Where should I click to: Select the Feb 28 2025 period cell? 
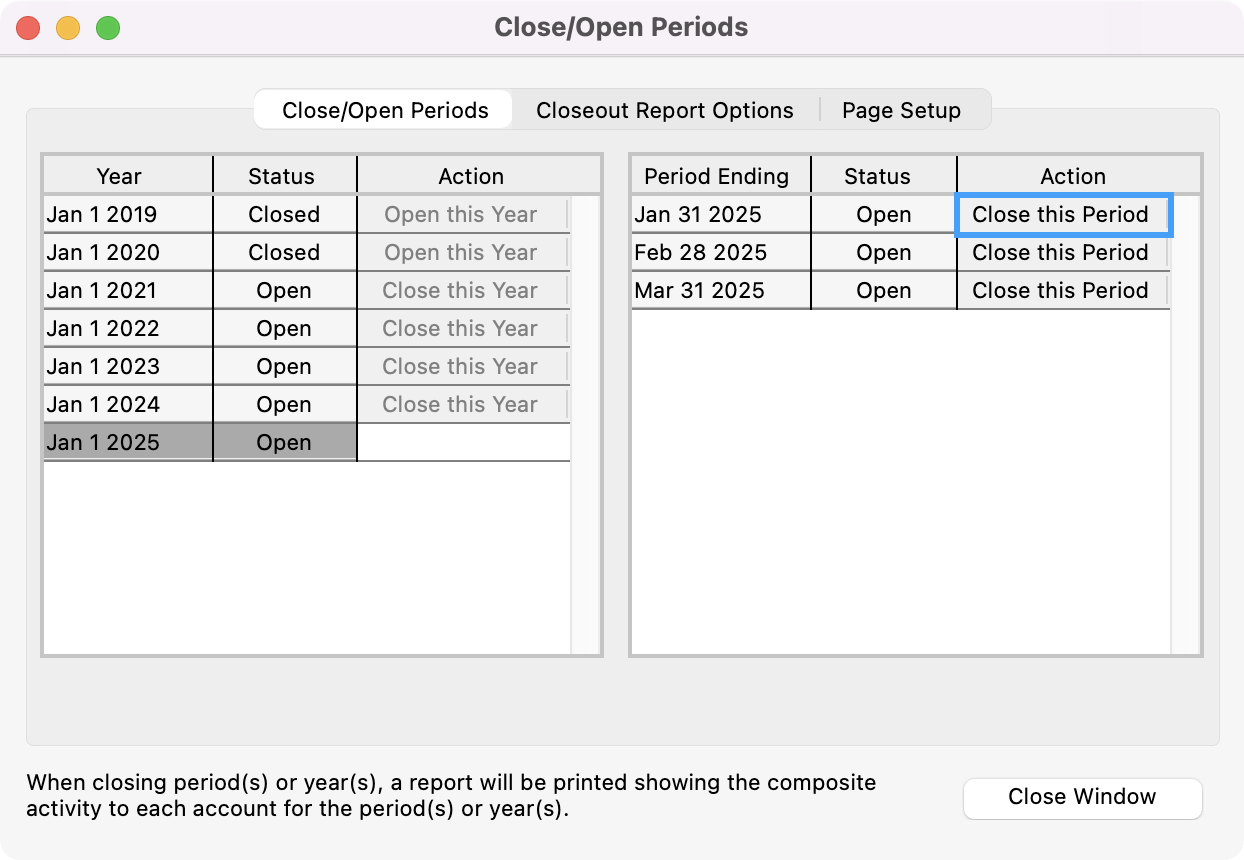[x=719, y=253]
